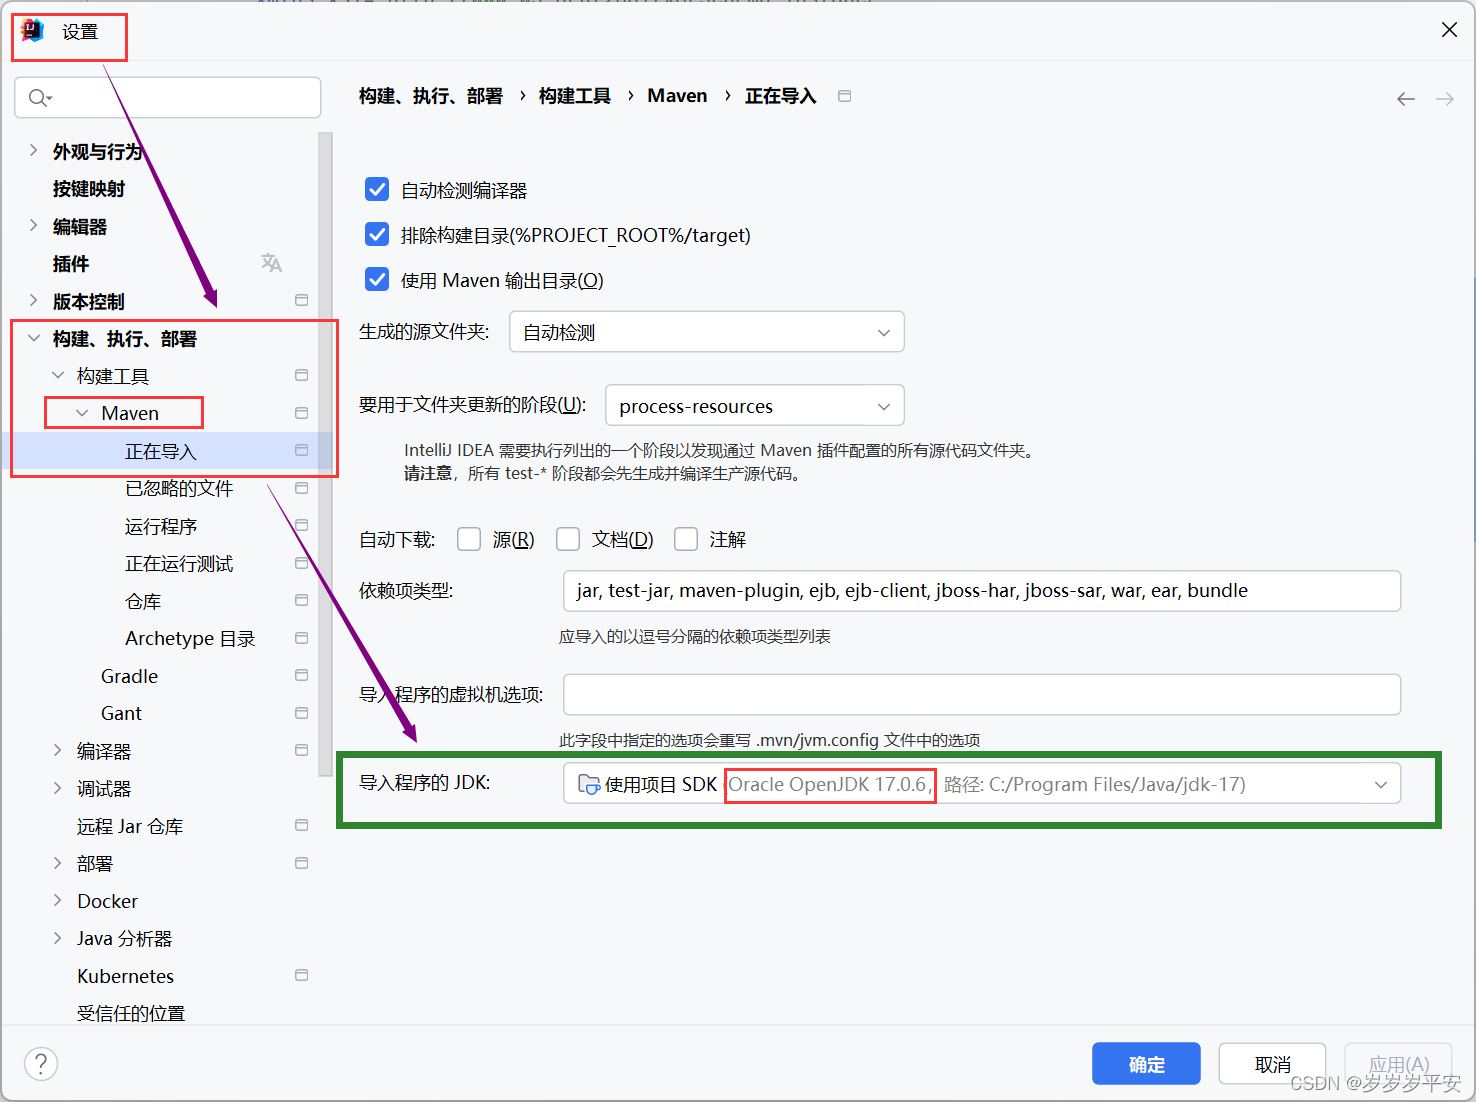The image size is (1476, 1102).
Task: Select 插件 in settings tree
Action: coord(71,264)
